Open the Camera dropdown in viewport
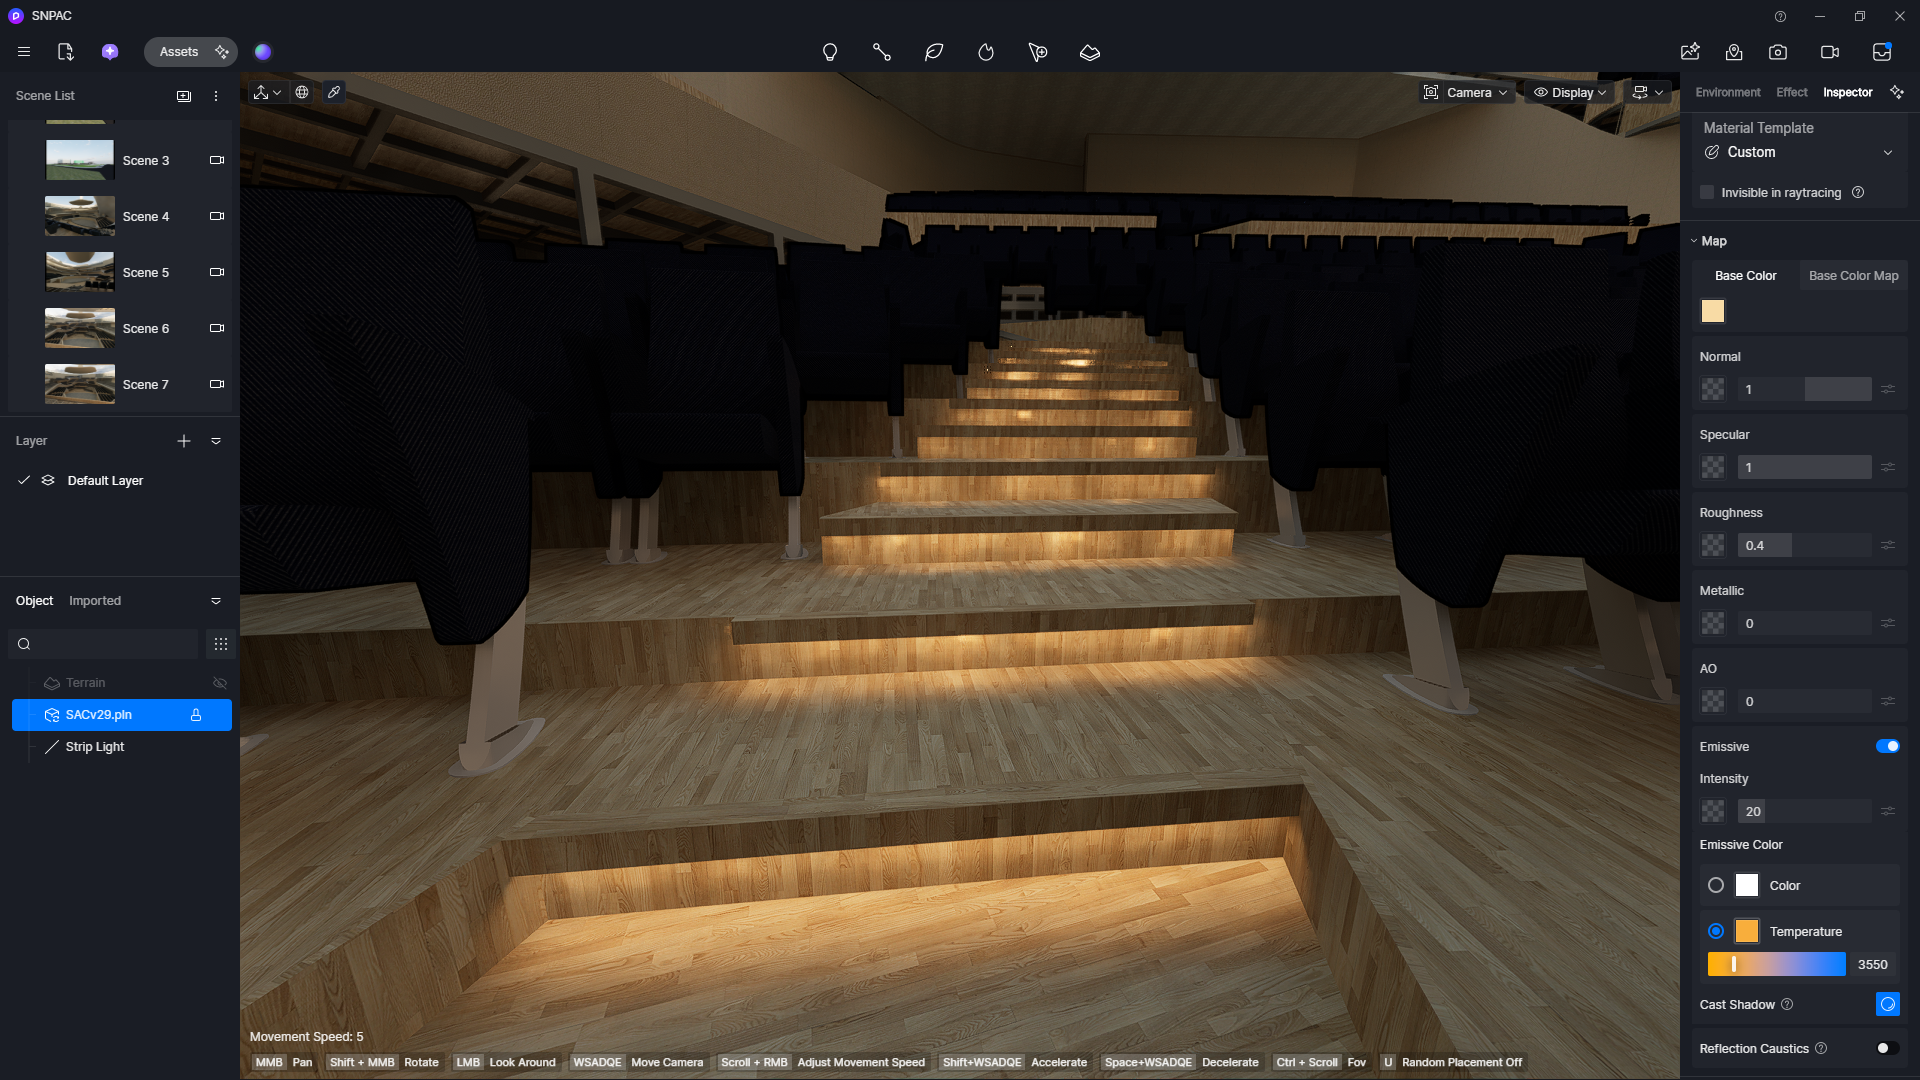This screenshot has height=1080, width=1920. [x=1466, y=92]
